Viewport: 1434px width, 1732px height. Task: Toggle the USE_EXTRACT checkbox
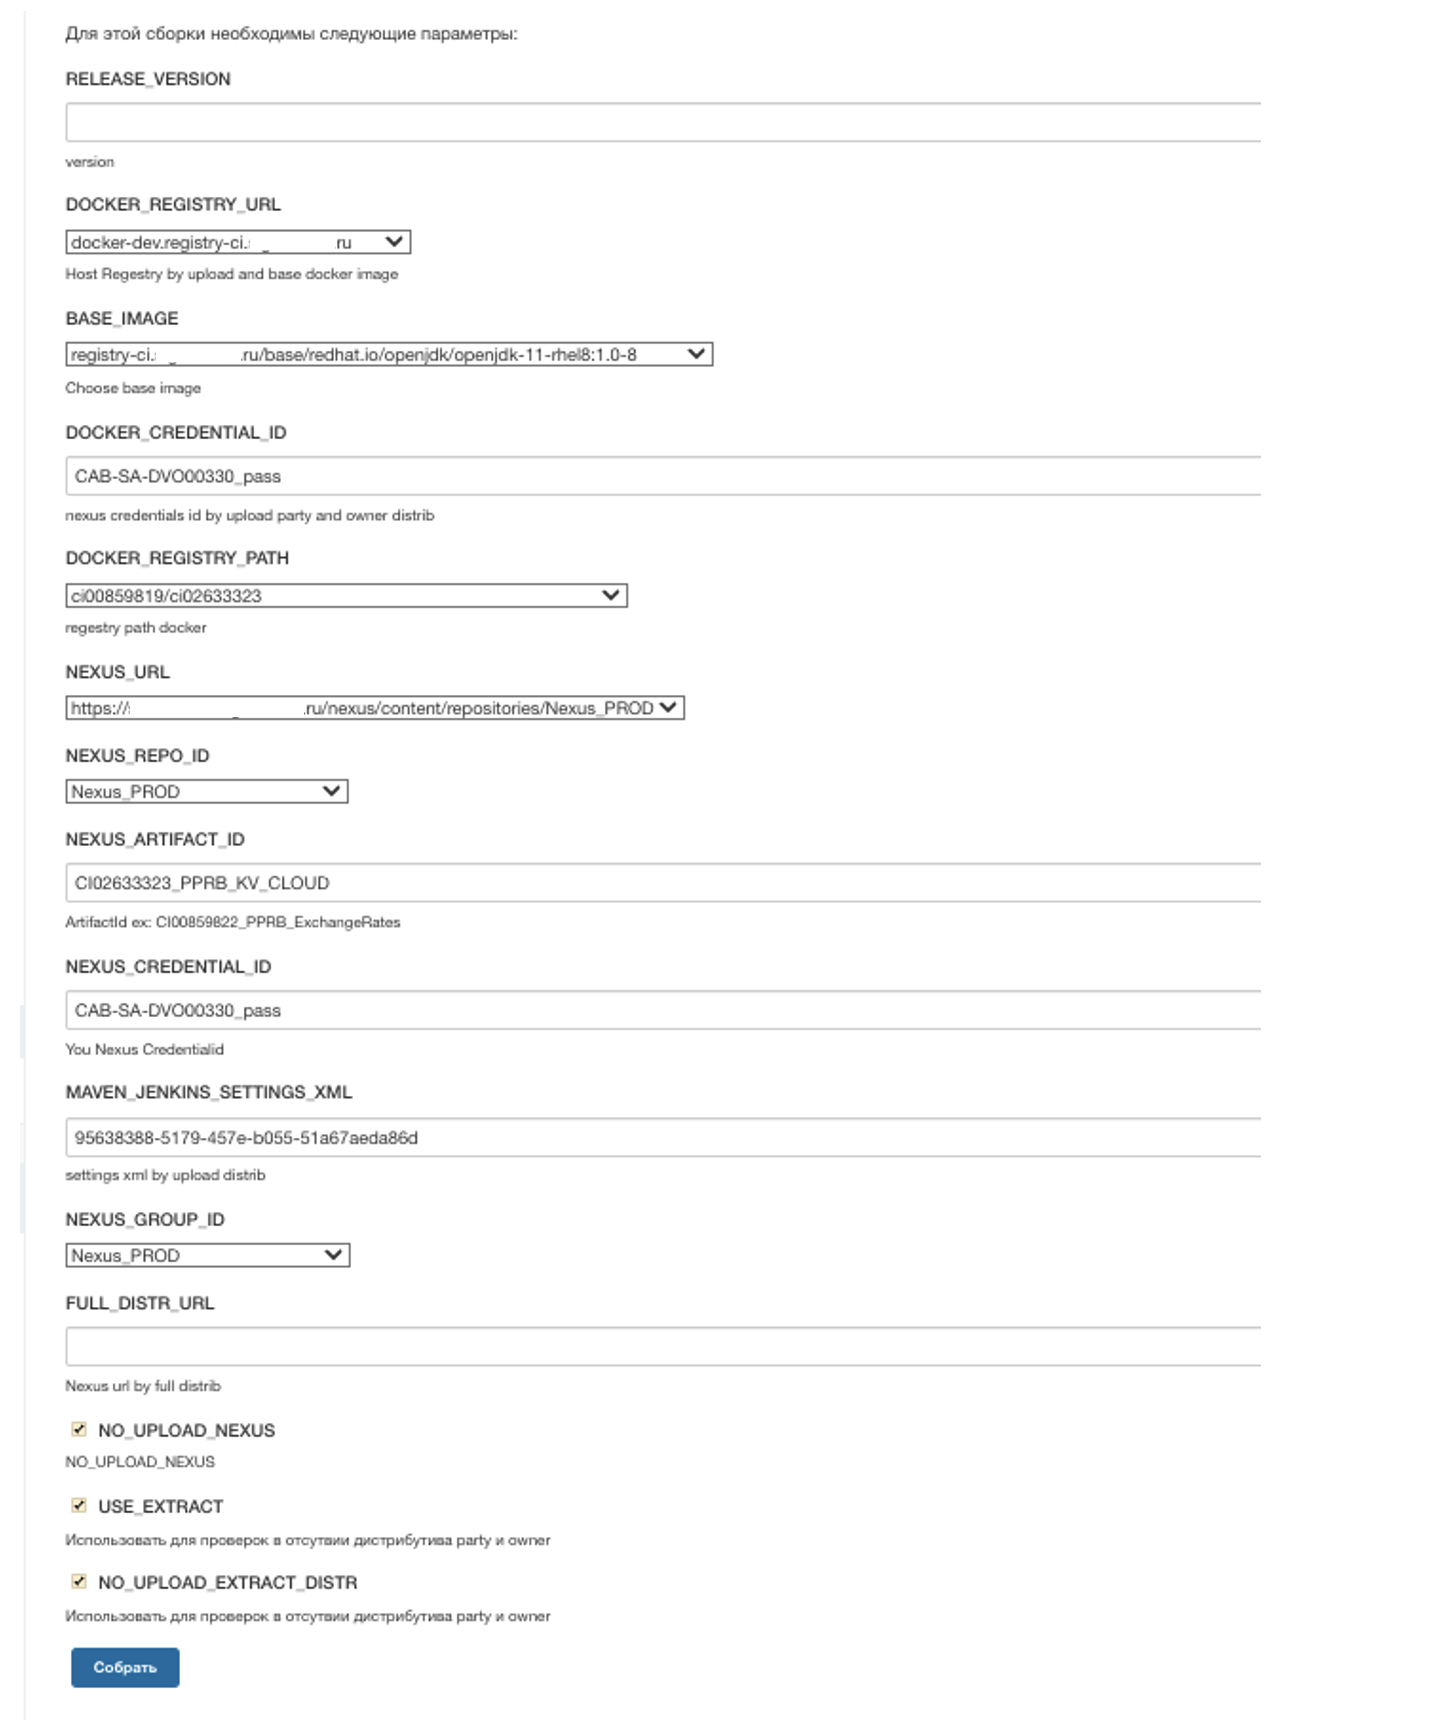79,1505
